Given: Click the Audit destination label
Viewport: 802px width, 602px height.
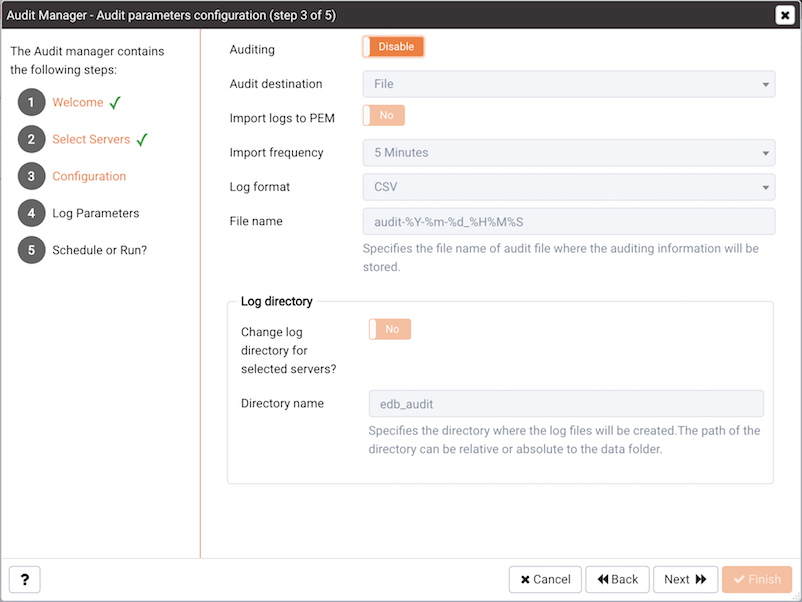Looking at the screenshot, I should (x=276, y=84).
